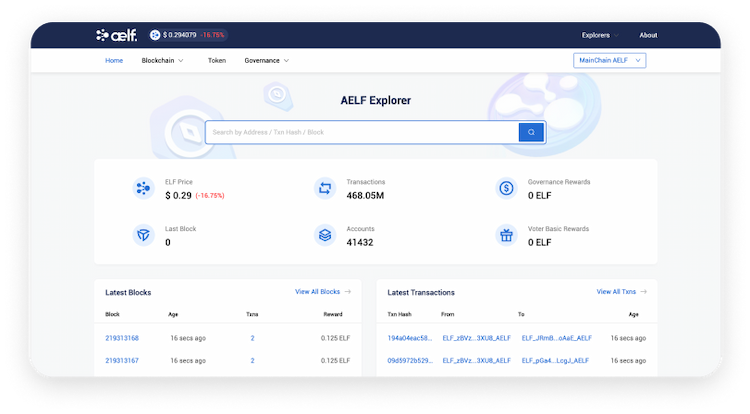Viewport: 750px width, 414px height.
Task: Expand the Blockchain menu
Action: click(x=162, y=61)
